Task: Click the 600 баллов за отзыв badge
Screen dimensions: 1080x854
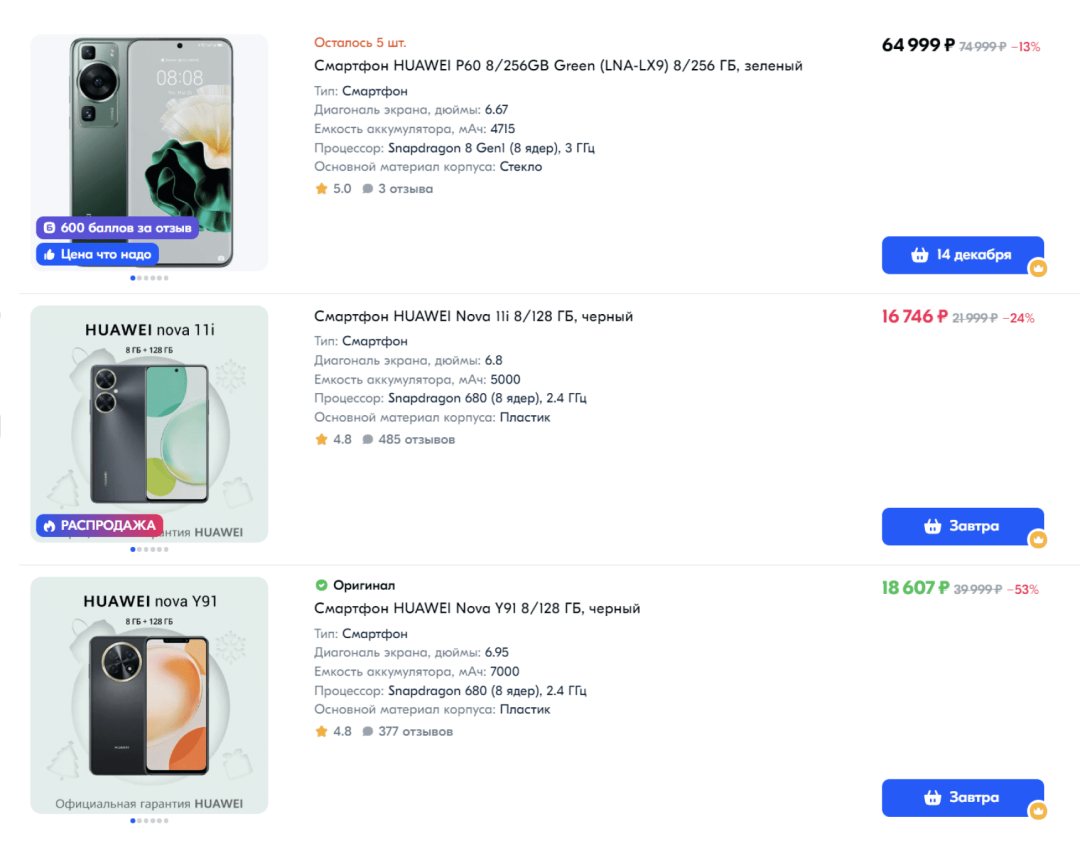Action: coord(116,228)
